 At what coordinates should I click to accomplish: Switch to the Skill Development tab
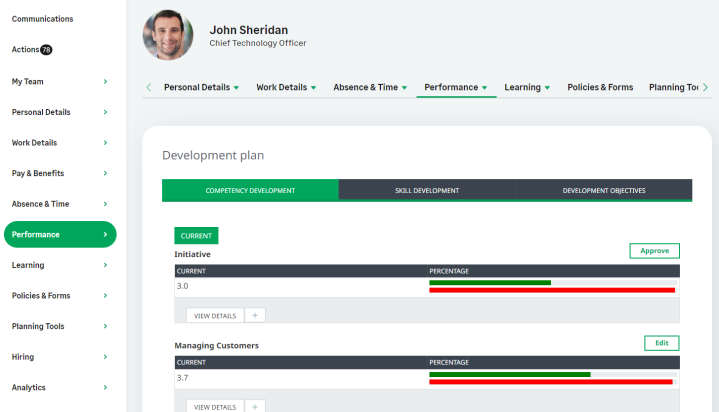pyautogui.click(x=427, y=190)
